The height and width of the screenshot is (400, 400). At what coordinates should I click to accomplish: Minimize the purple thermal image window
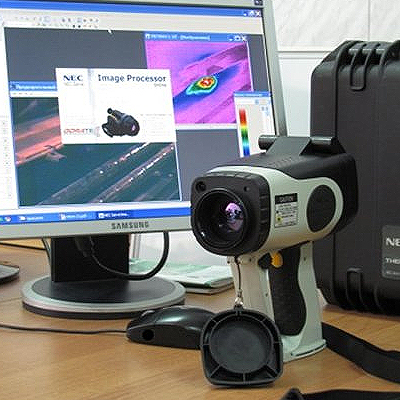tap(231, 38)
